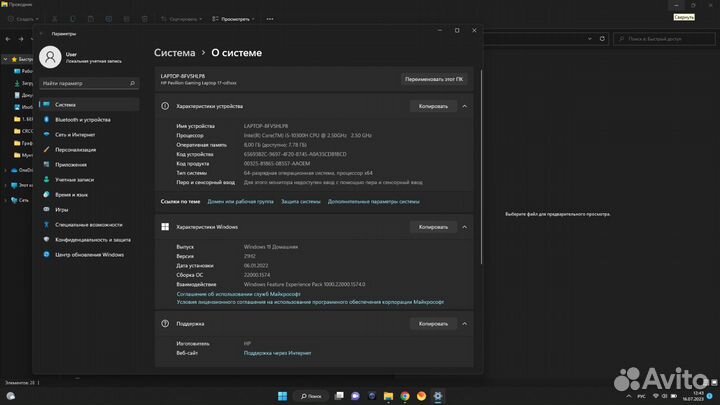720x405 pixels.
Task: Copy the Поддержка section details
Action: coord(433,324)
